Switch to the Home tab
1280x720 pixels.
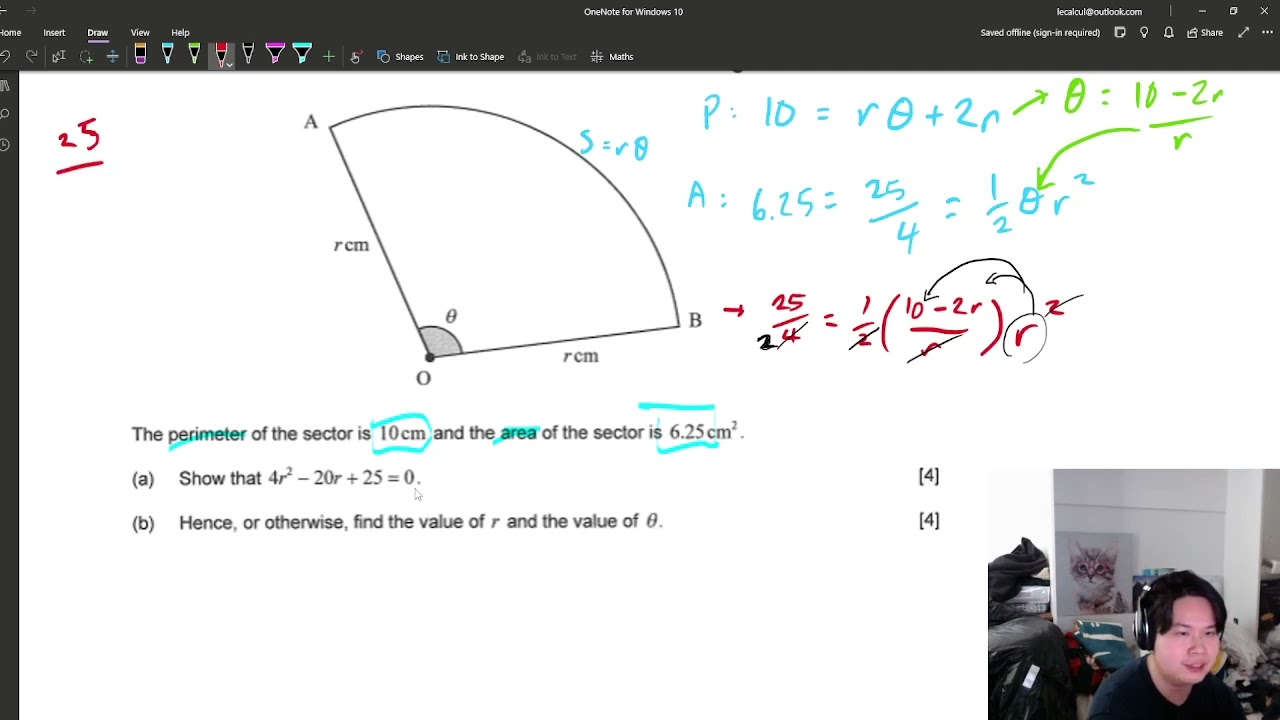click(10, 33)
